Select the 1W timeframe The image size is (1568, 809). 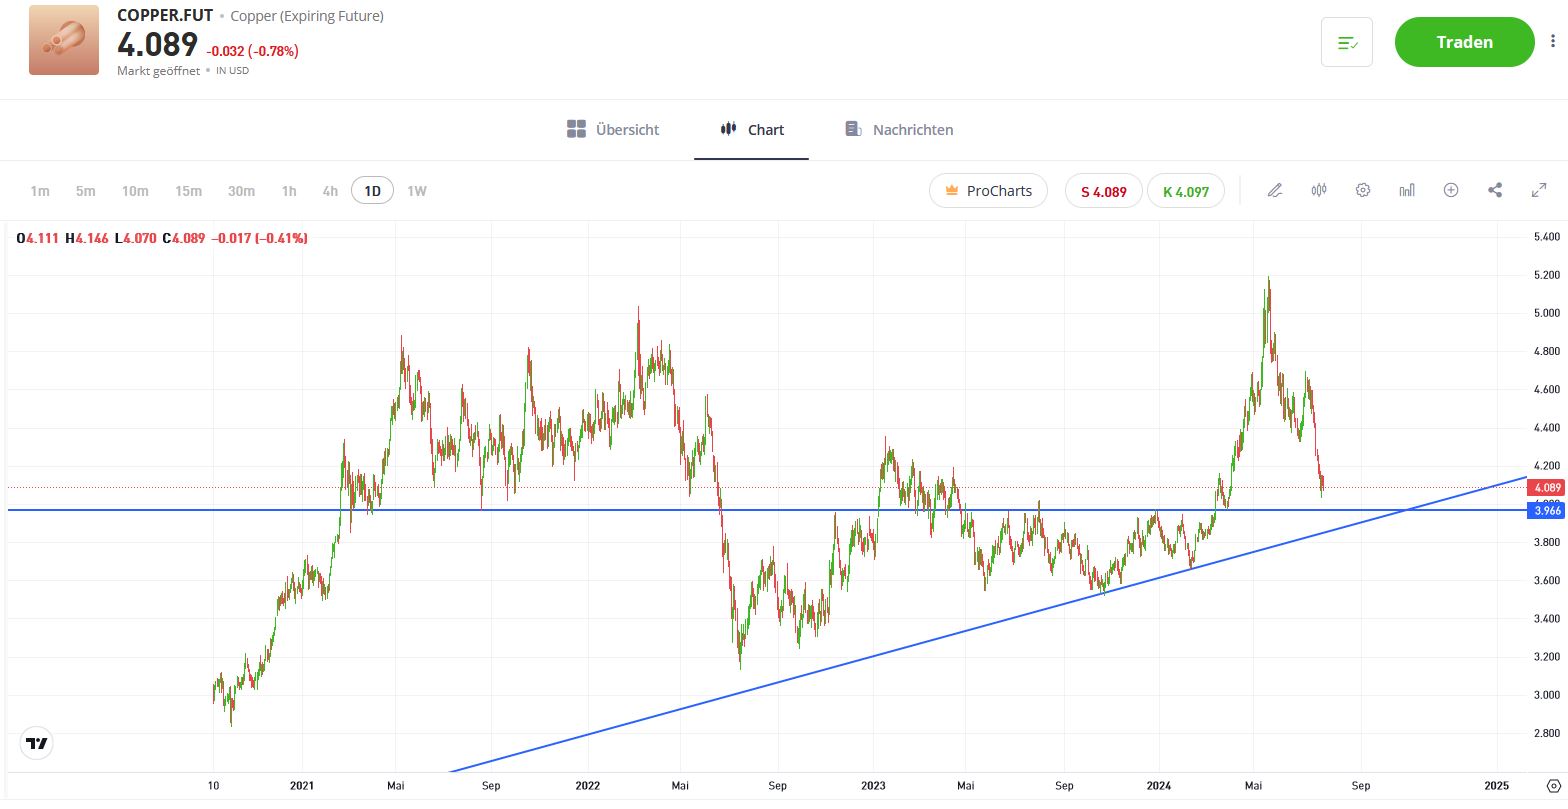pos(417,191)
